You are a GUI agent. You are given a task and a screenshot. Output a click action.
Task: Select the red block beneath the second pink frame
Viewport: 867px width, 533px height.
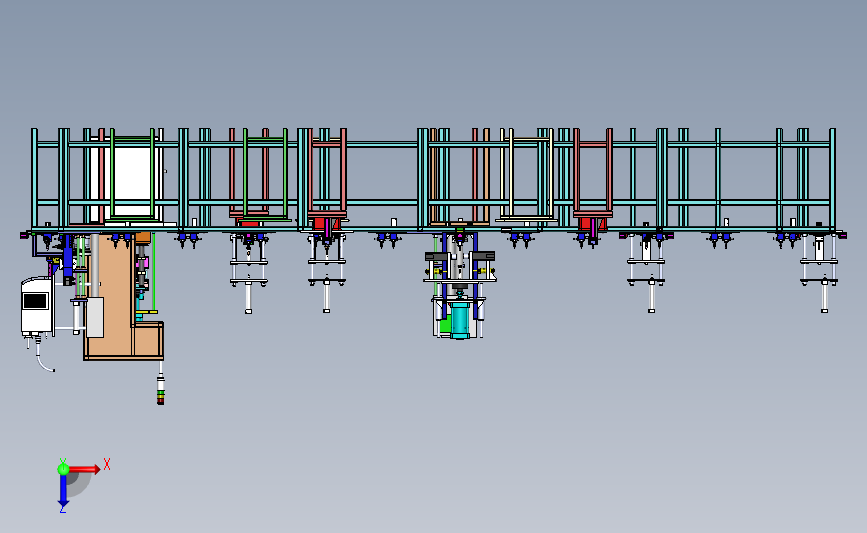pos(321,224)
